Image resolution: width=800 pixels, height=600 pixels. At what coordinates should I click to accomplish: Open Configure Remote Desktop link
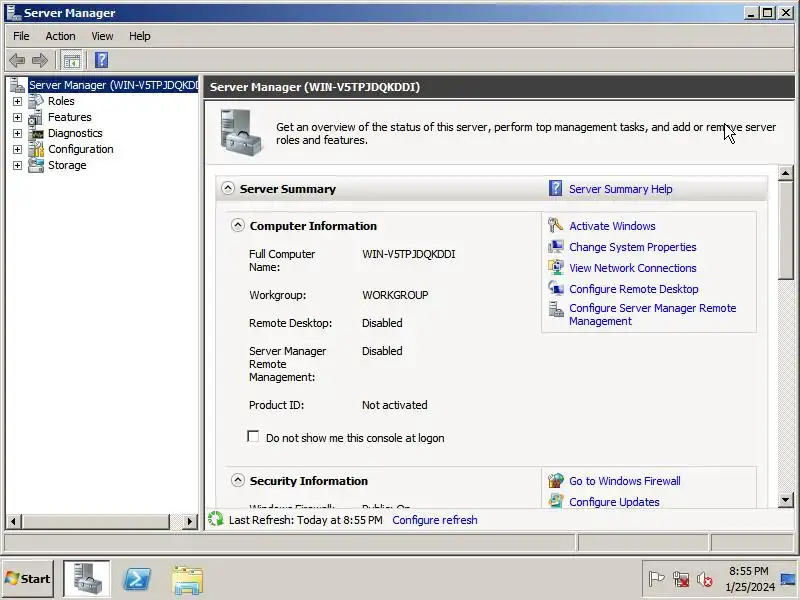634,289
